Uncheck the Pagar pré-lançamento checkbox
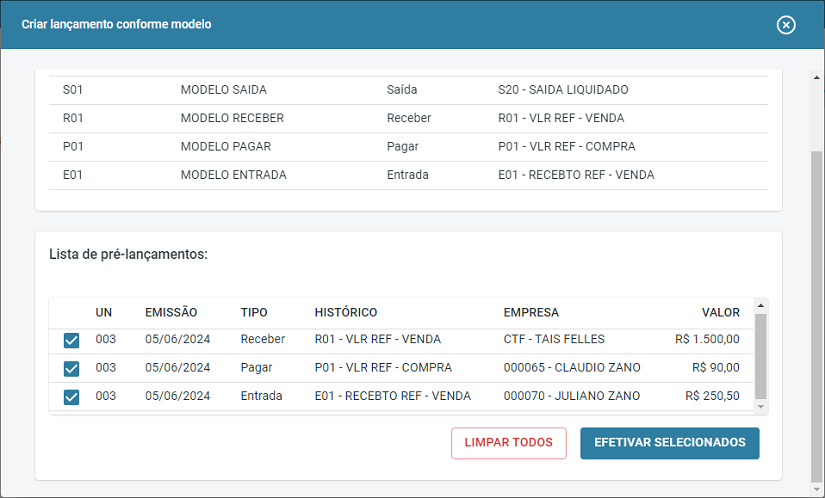Screen dimensions: 825x498 (71, 368)
